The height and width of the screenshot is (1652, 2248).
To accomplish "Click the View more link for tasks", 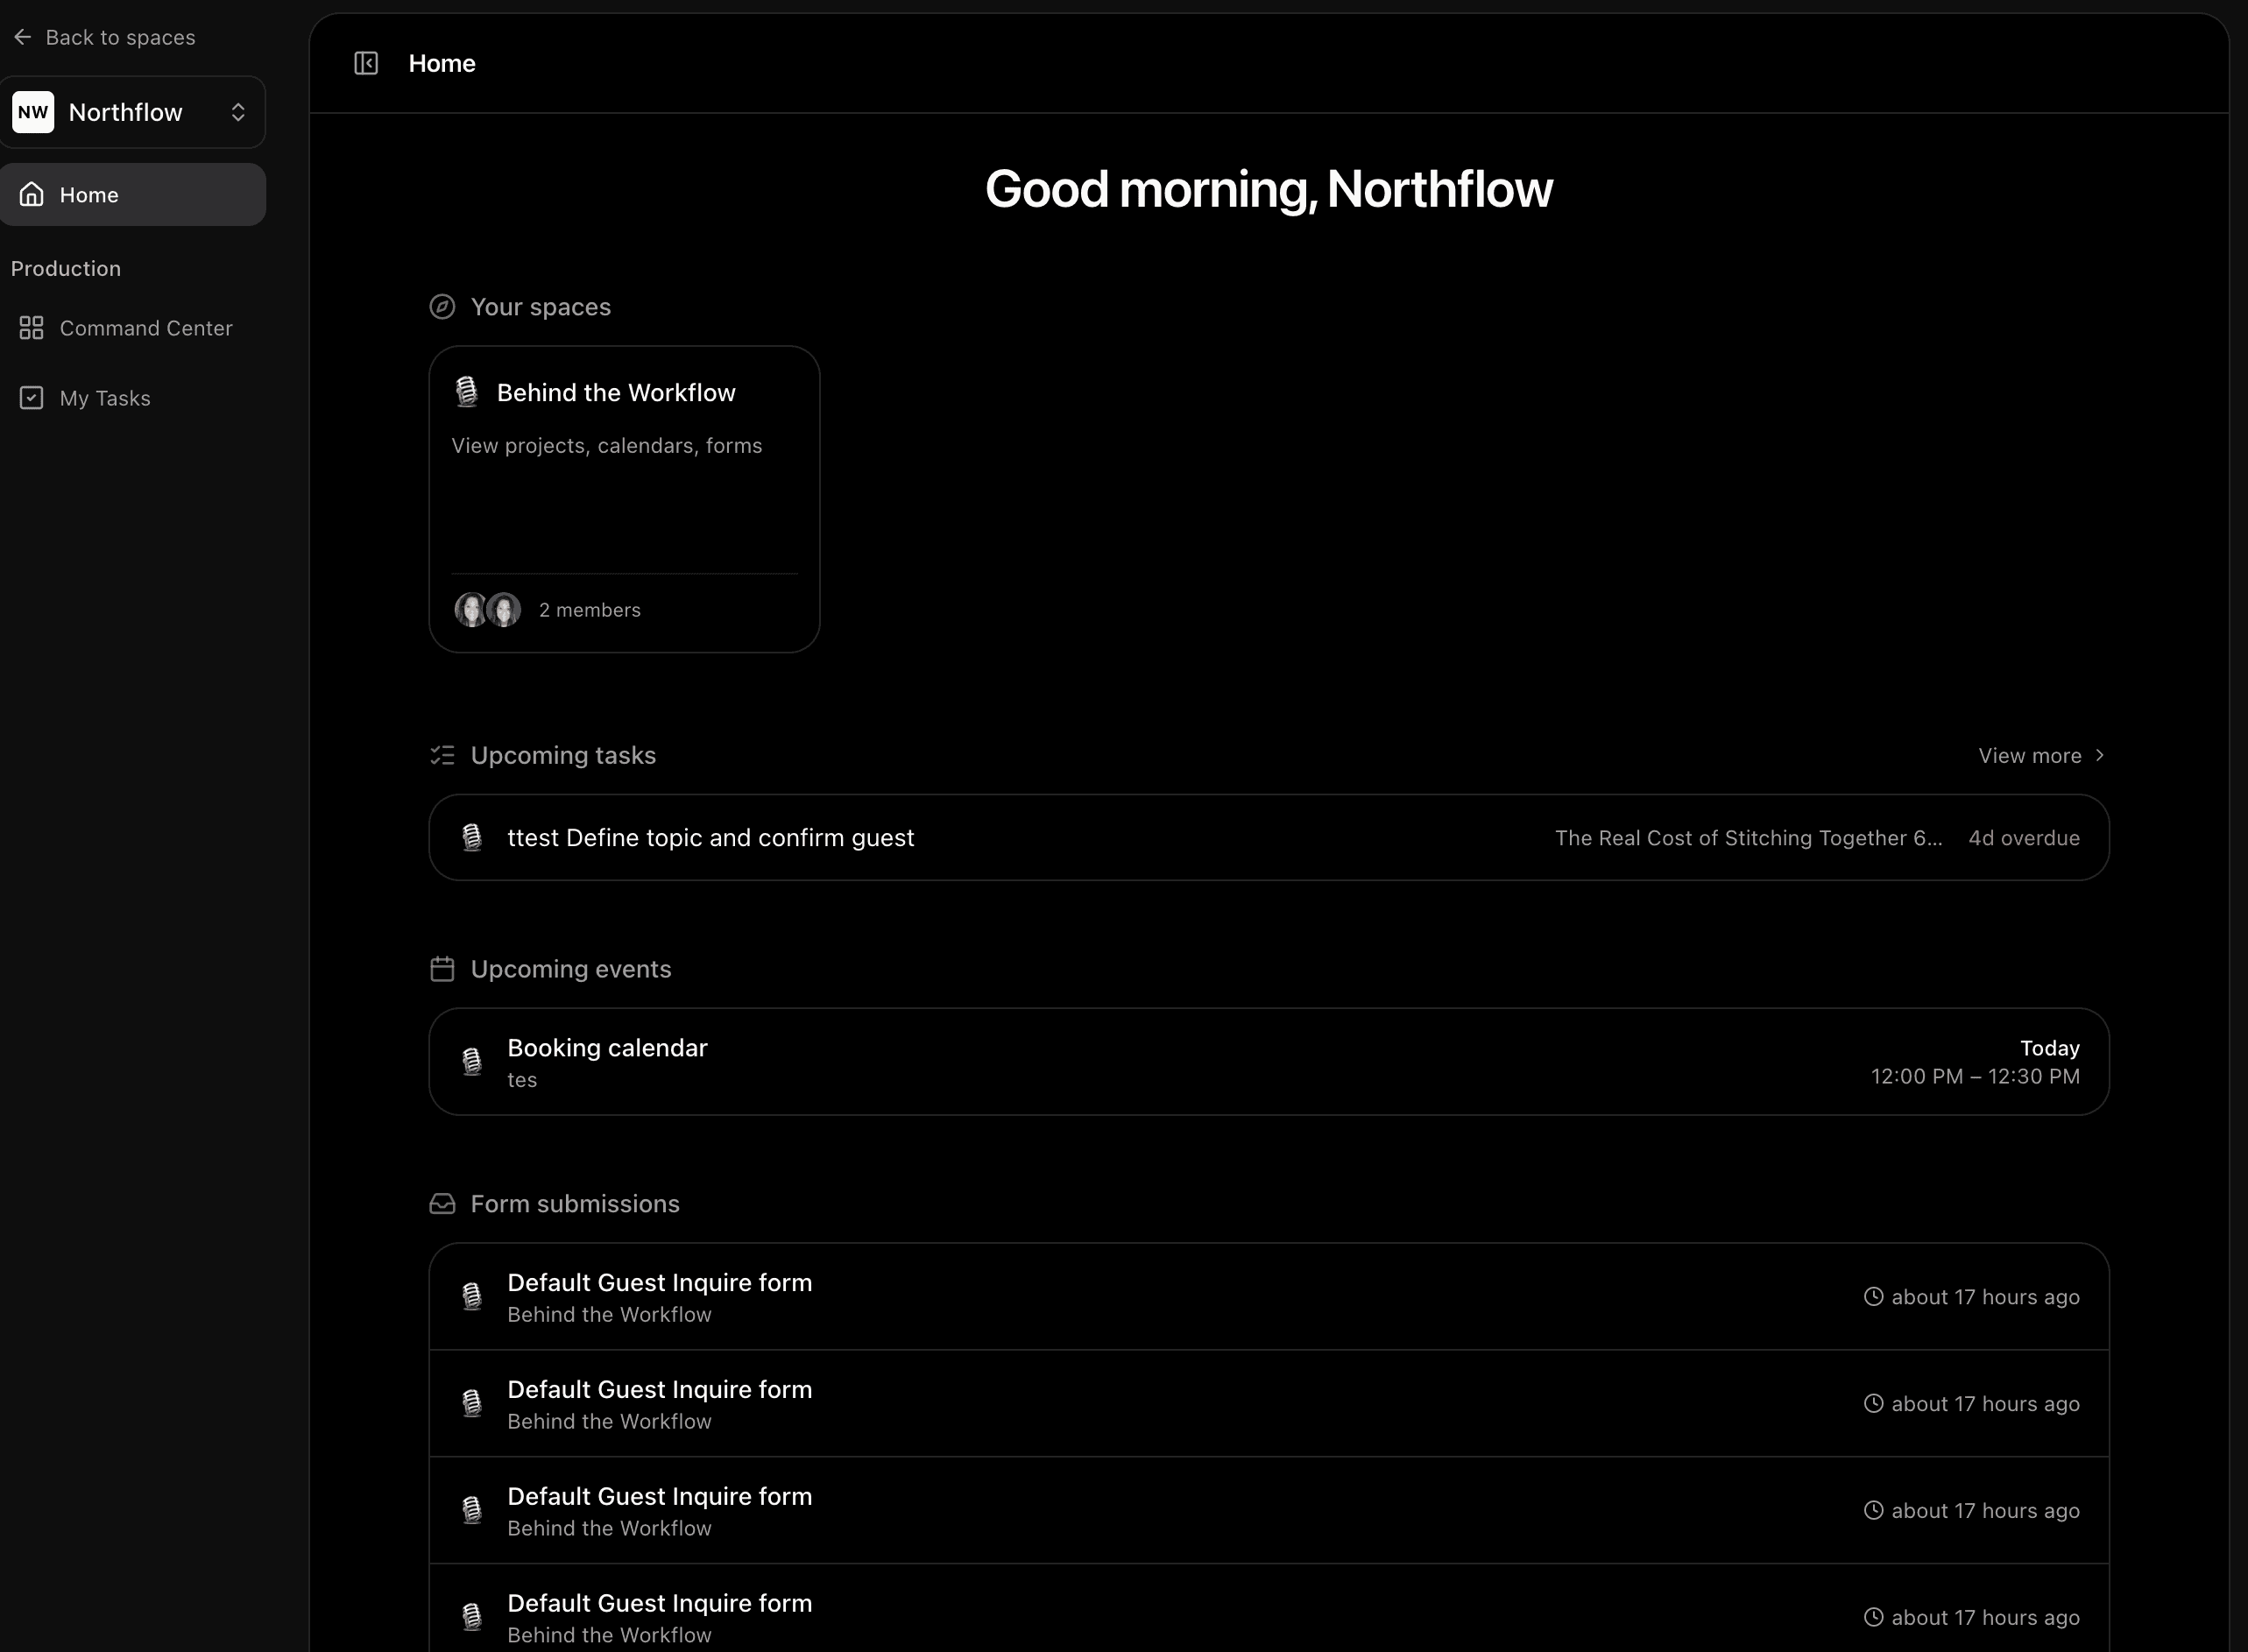I will pyautogui.click(x=2029, y=756).
